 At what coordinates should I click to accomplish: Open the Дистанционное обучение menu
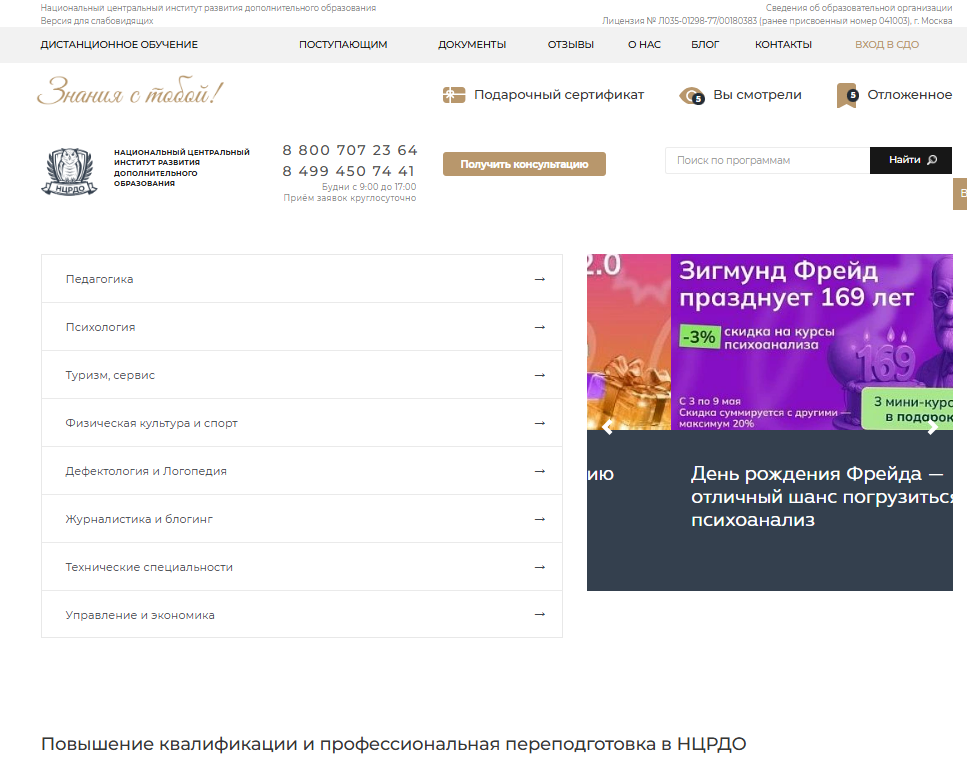[x=119, y=44]
